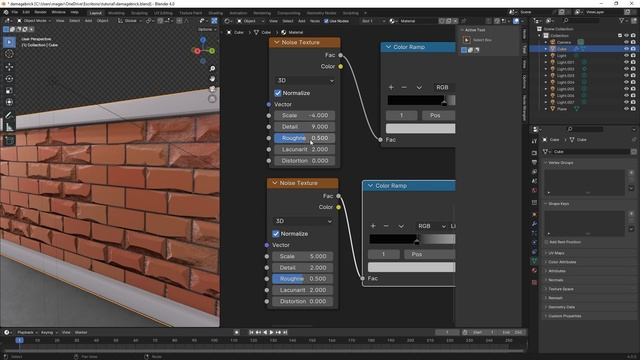Add a color stop in upper Color Ramp
Image resolution: width=640 pixels, height=360 pixels.
click(391, 87)
